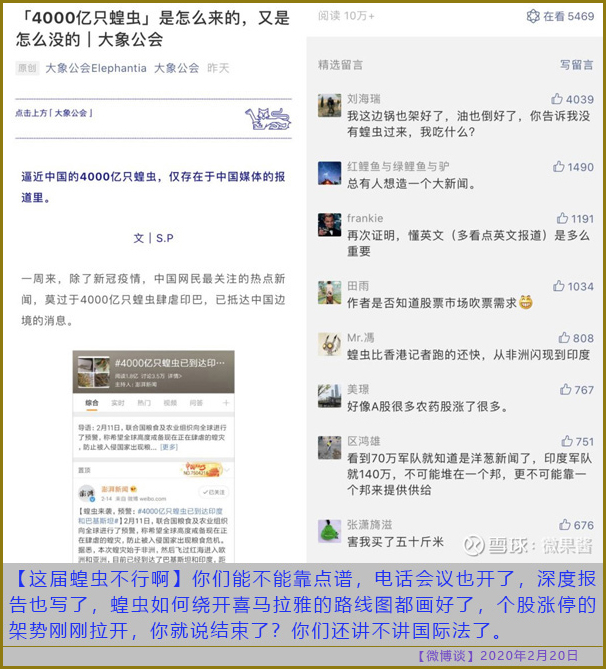The height and width of the screenshot is (669, 606).
Task: Open 刘海瑞's profile avatar
Action: click(329, 105)
